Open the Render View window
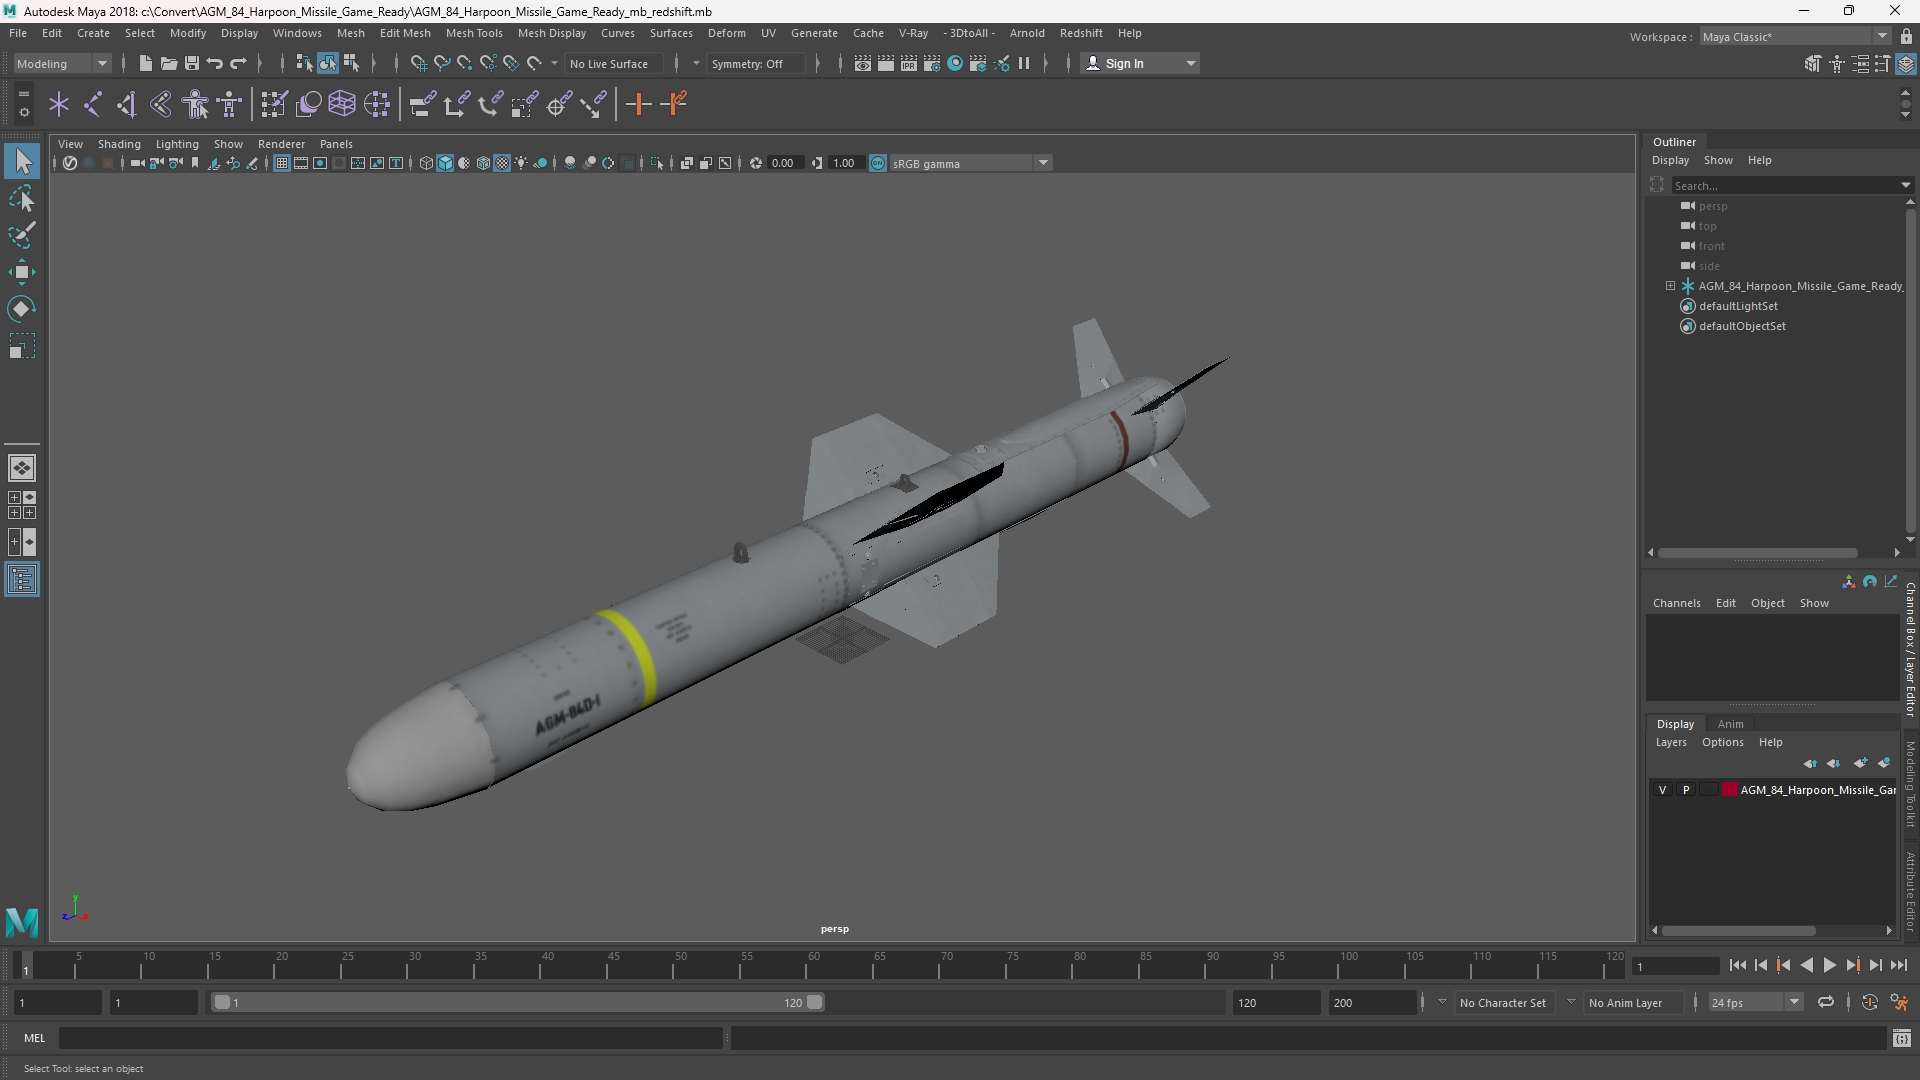The image size is (1920, 1080). (862, 63)
